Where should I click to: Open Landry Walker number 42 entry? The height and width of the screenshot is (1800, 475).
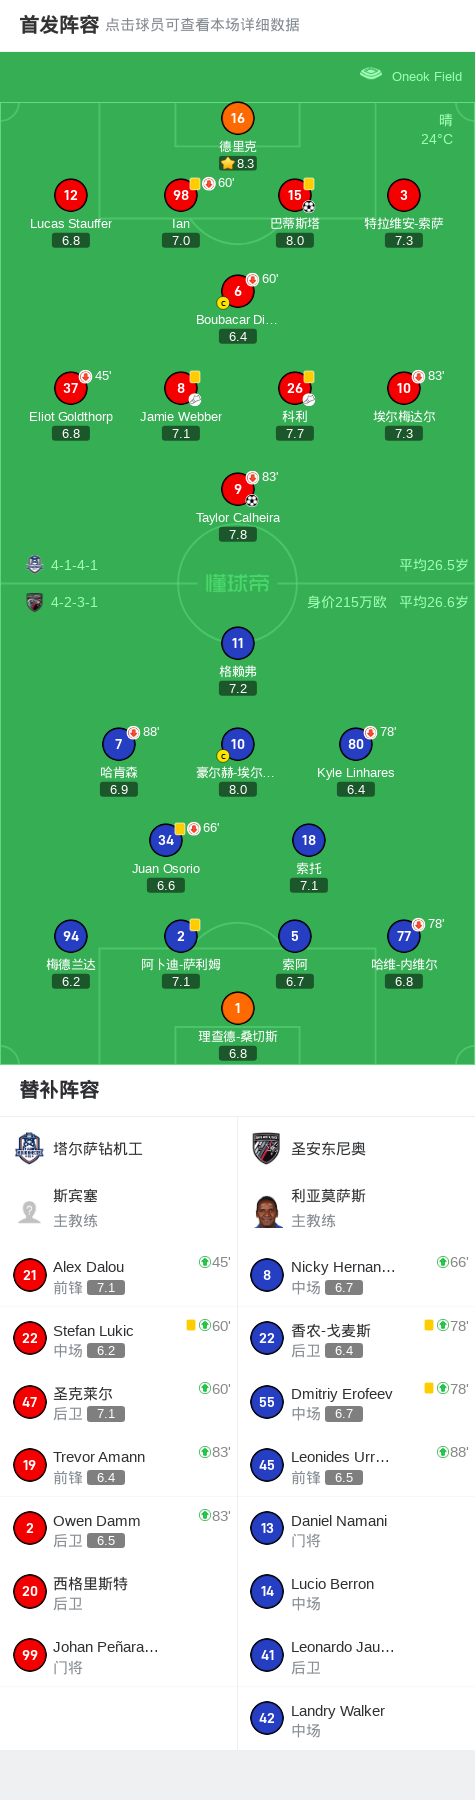click(x=356, y=1719)
